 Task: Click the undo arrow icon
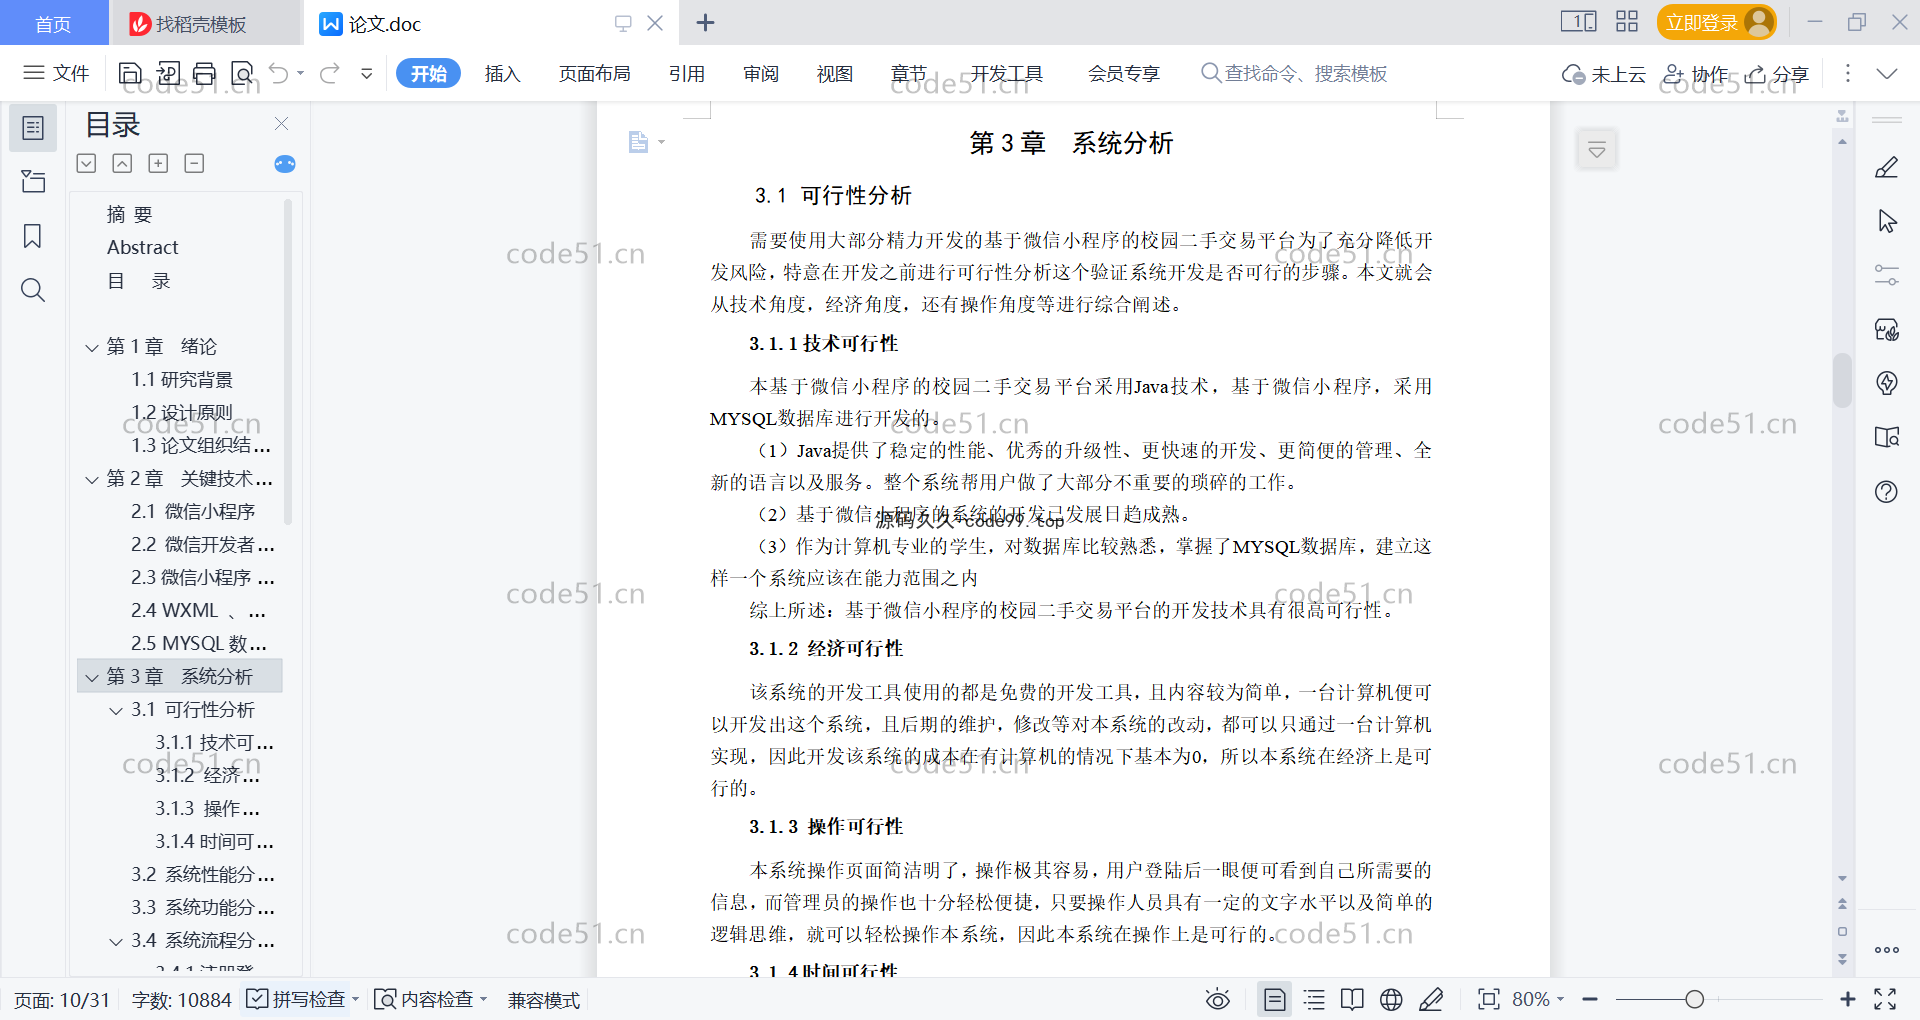point(279,73)
